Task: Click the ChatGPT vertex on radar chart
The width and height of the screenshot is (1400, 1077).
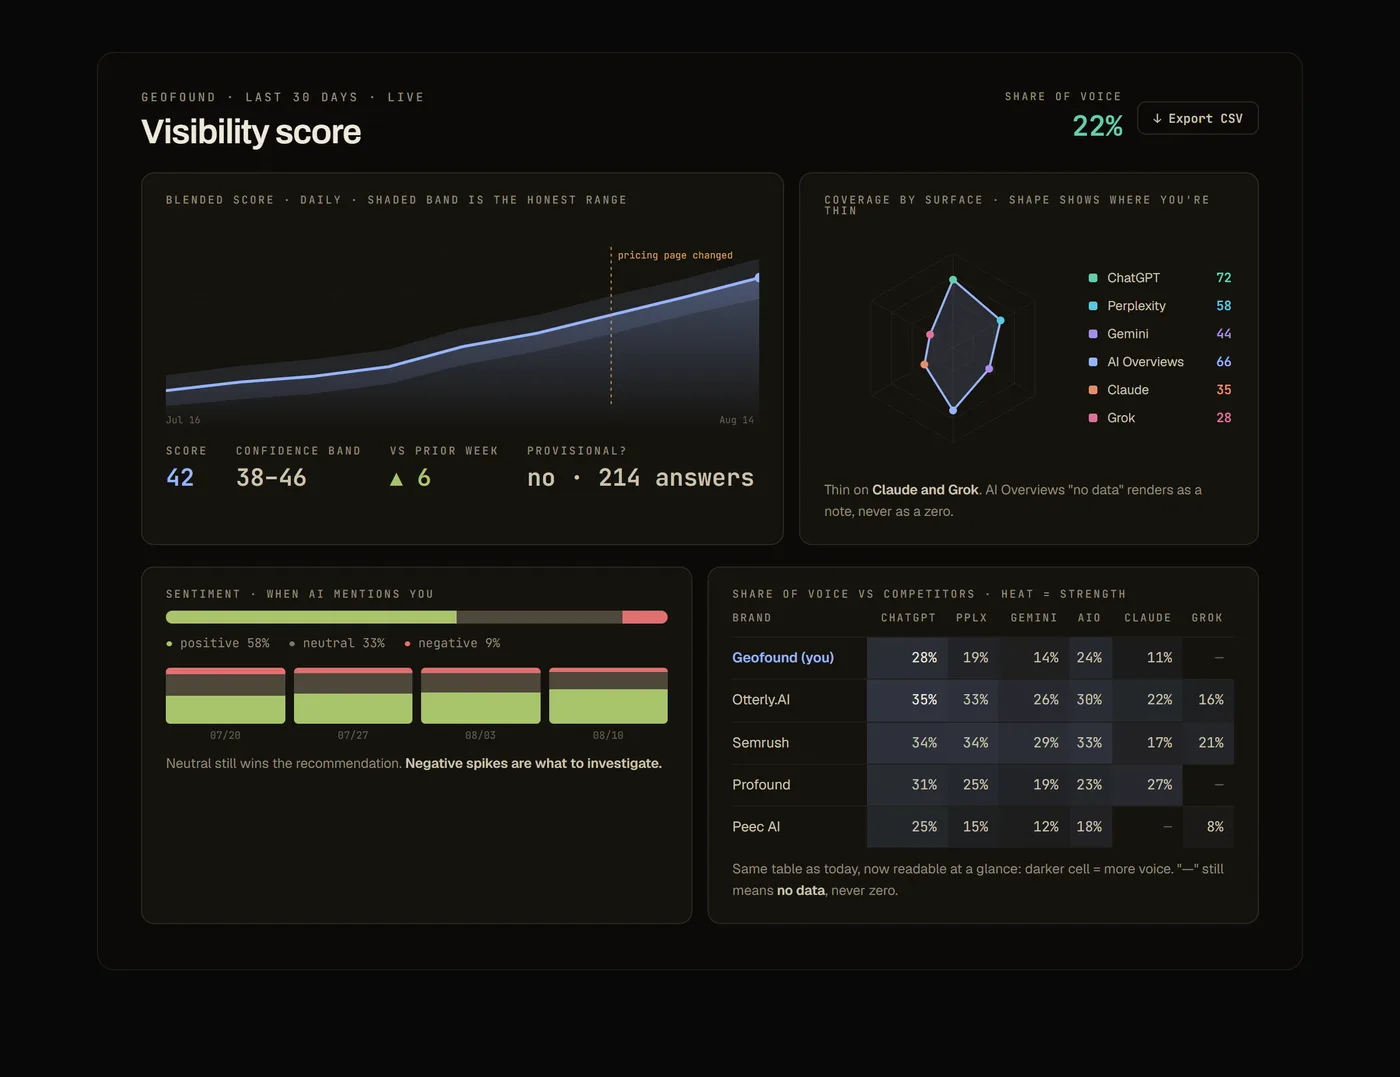Action: (x=953, y=280)
